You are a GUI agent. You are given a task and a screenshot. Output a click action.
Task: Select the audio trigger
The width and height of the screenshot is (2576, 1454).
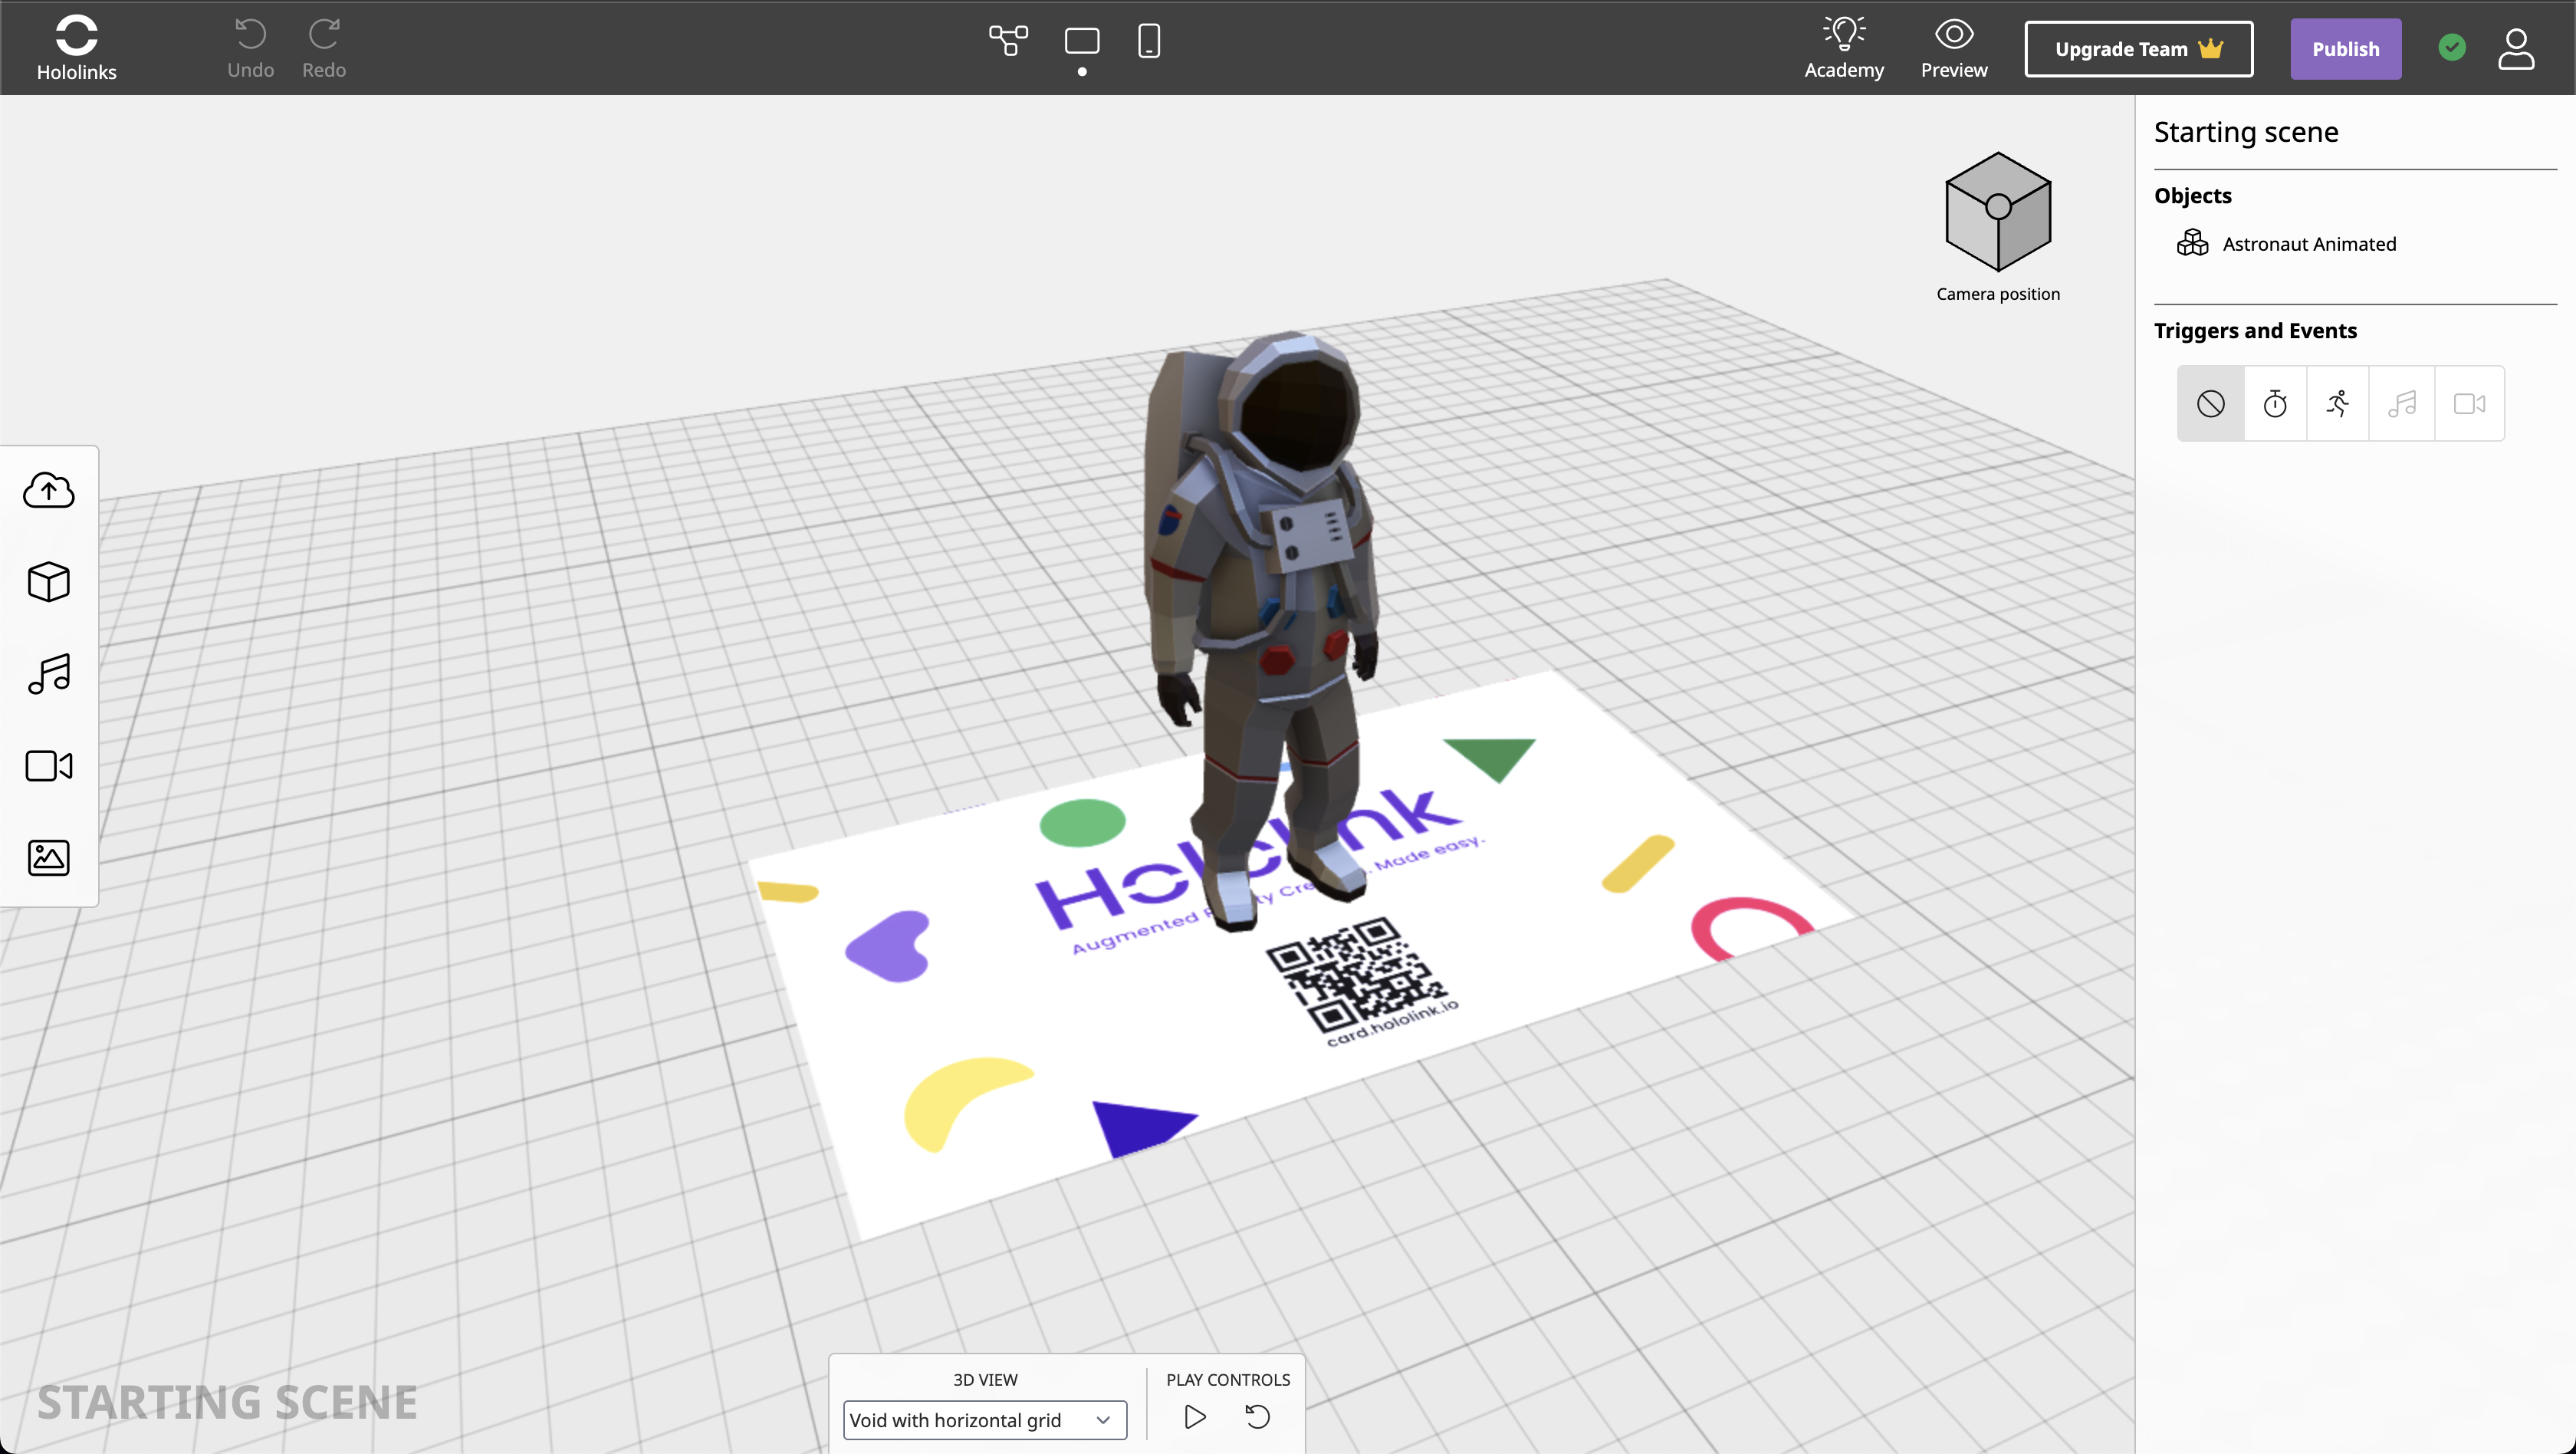pyautogui.click(x=2402, y=403)
